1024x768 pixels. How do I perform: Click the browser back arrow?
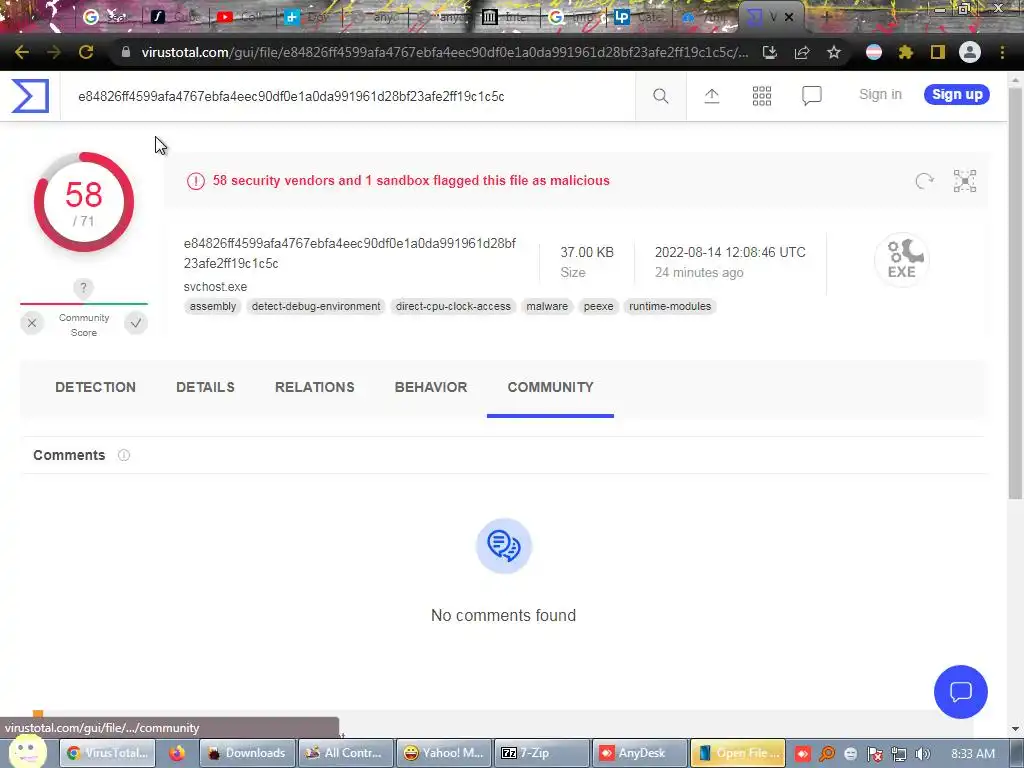click(x=22, y=52)
